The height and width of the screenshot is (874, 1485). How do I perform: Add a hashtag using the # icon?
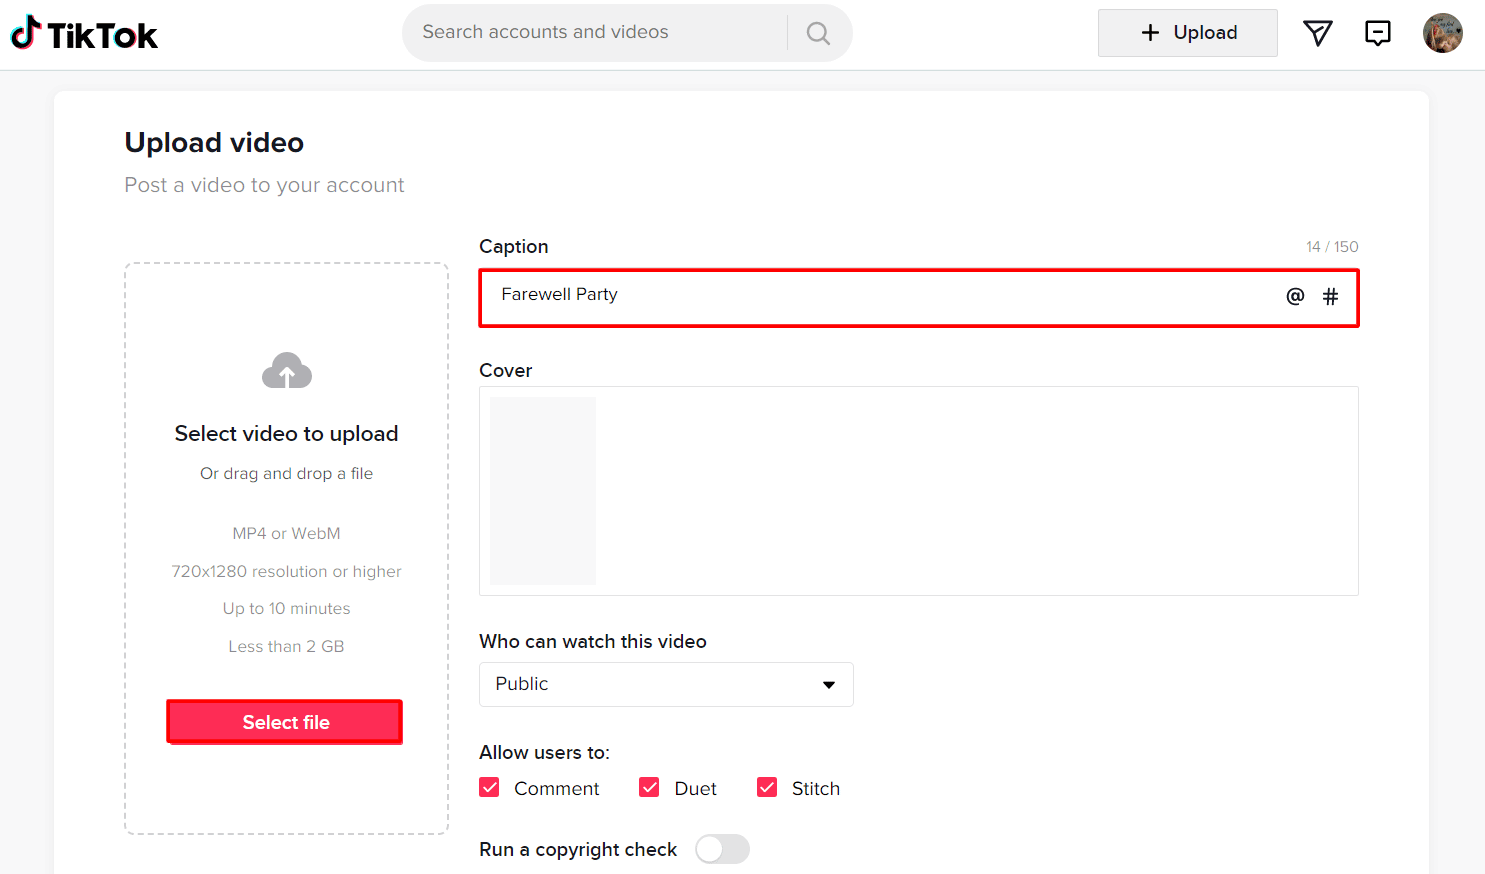(1331, 296)
